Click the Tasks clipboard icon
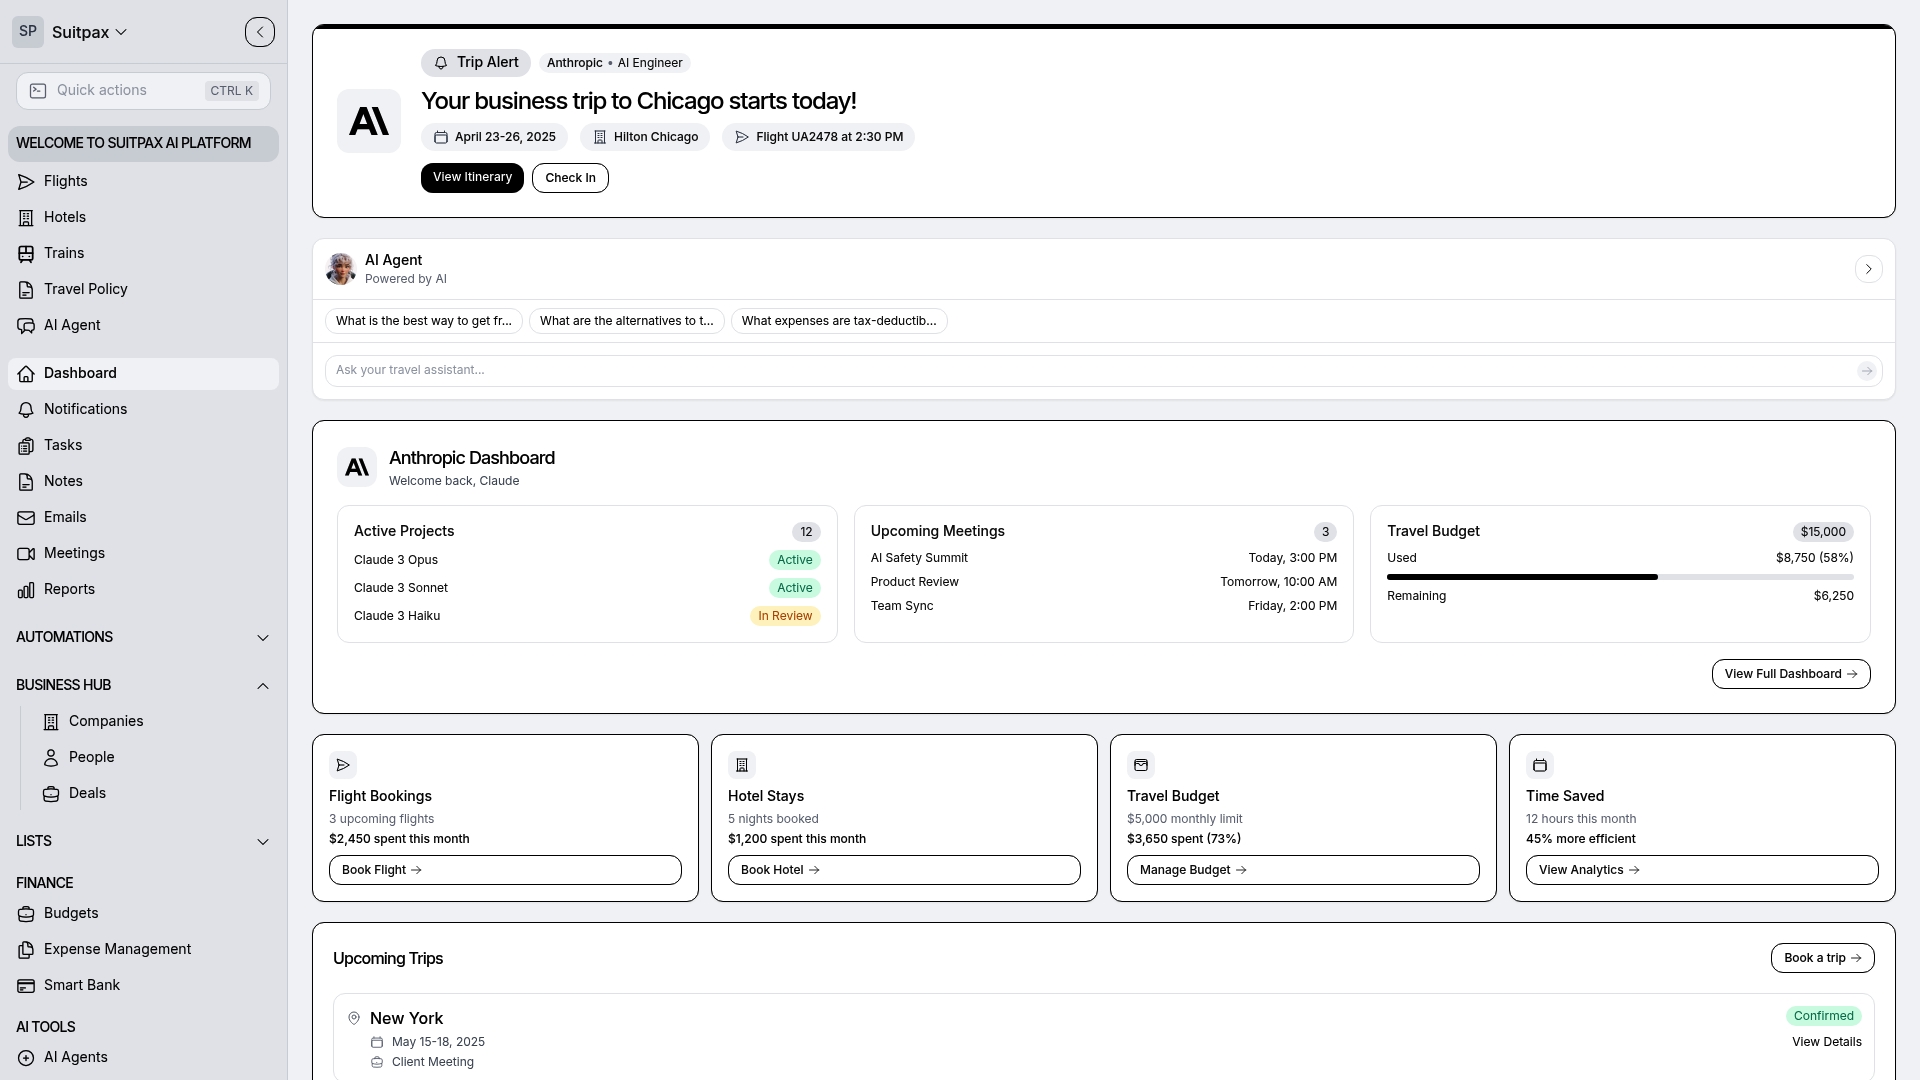This screenshot has height=1080, width=1920. click(26, 446)
